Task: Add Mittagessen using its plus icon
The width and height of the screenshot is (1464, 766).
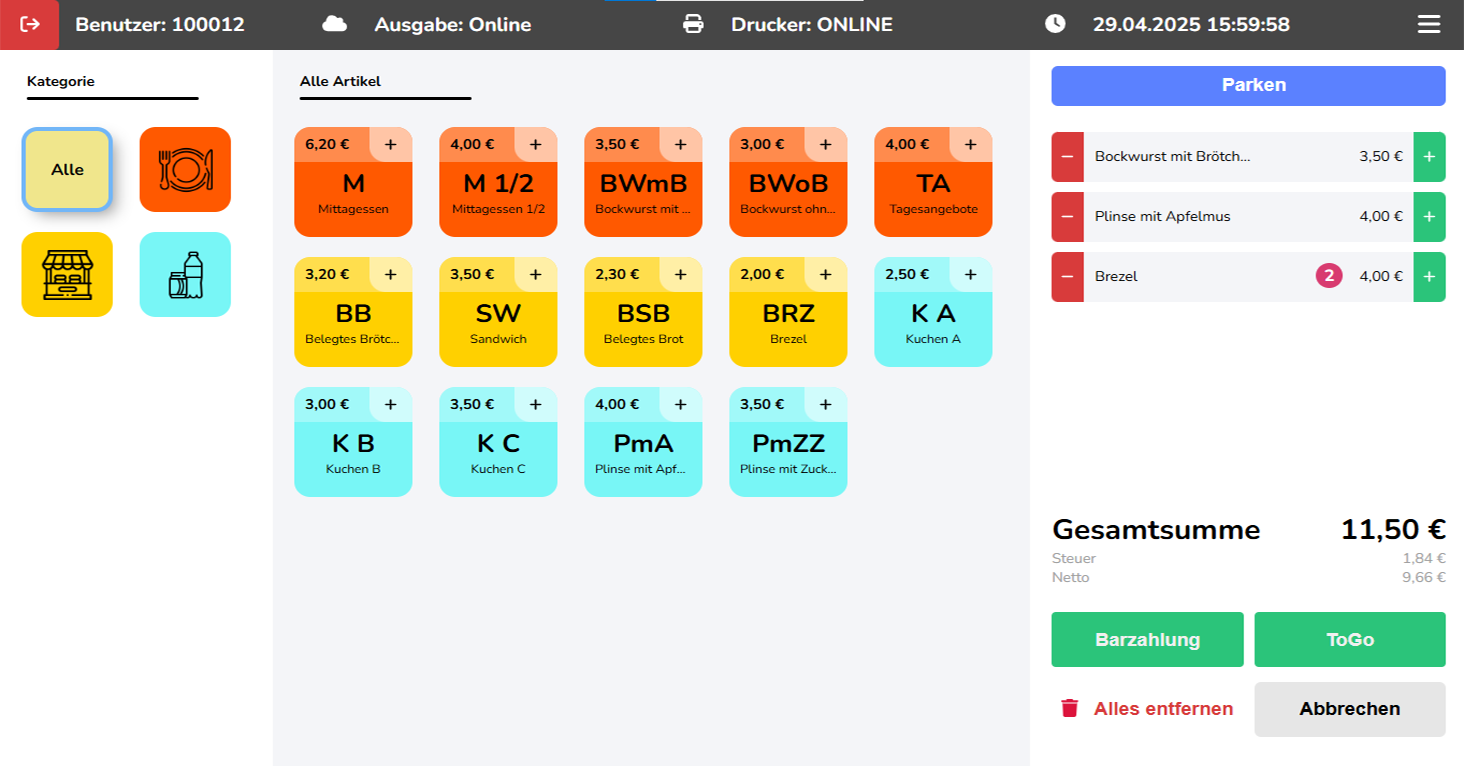Action: [390, 144]
